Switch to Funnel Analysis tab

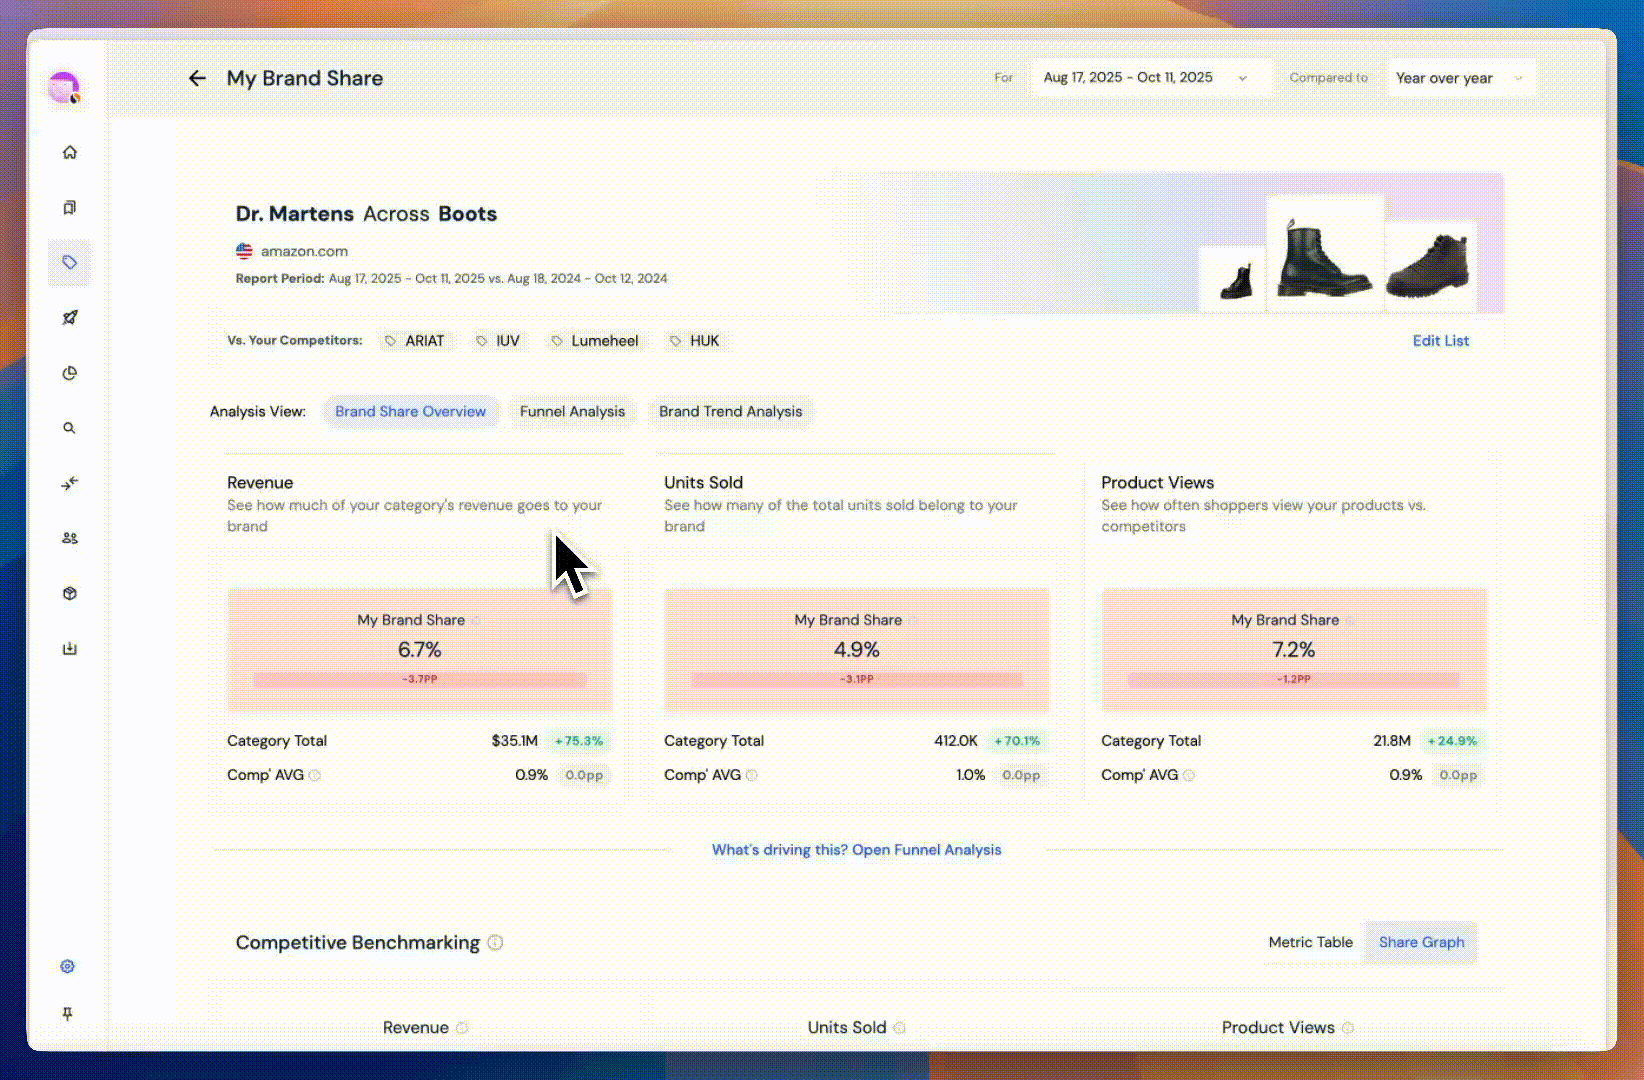click(572, 411)
